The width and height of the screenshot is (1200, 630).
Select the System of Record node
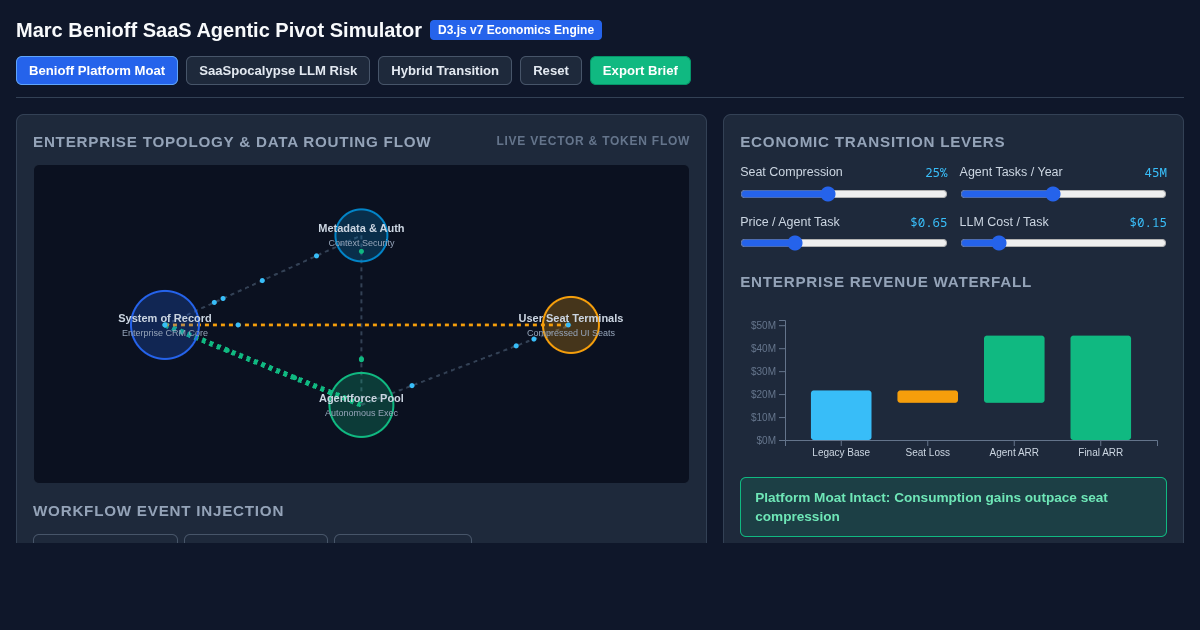pyautogui.click(x=165, y=325)
